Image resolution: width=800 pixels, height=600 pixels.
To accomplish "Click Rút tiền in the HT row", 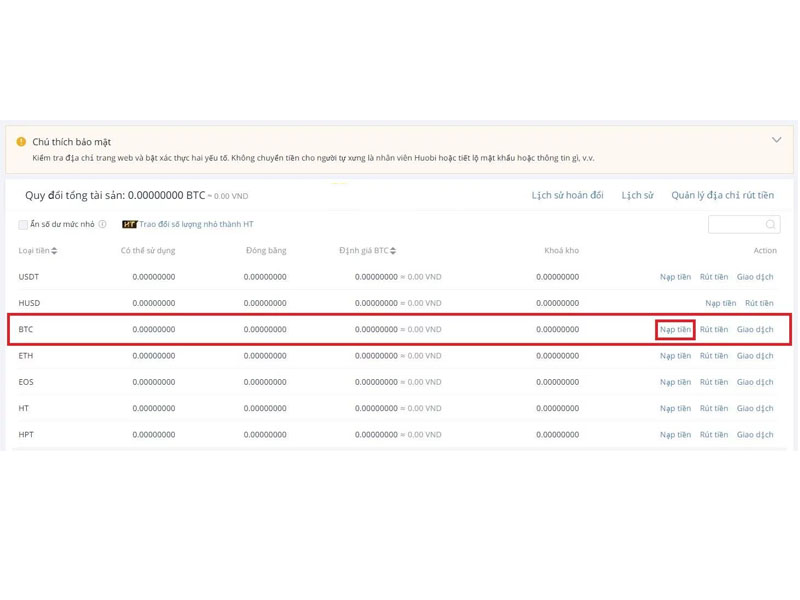I will pos(714,408).
